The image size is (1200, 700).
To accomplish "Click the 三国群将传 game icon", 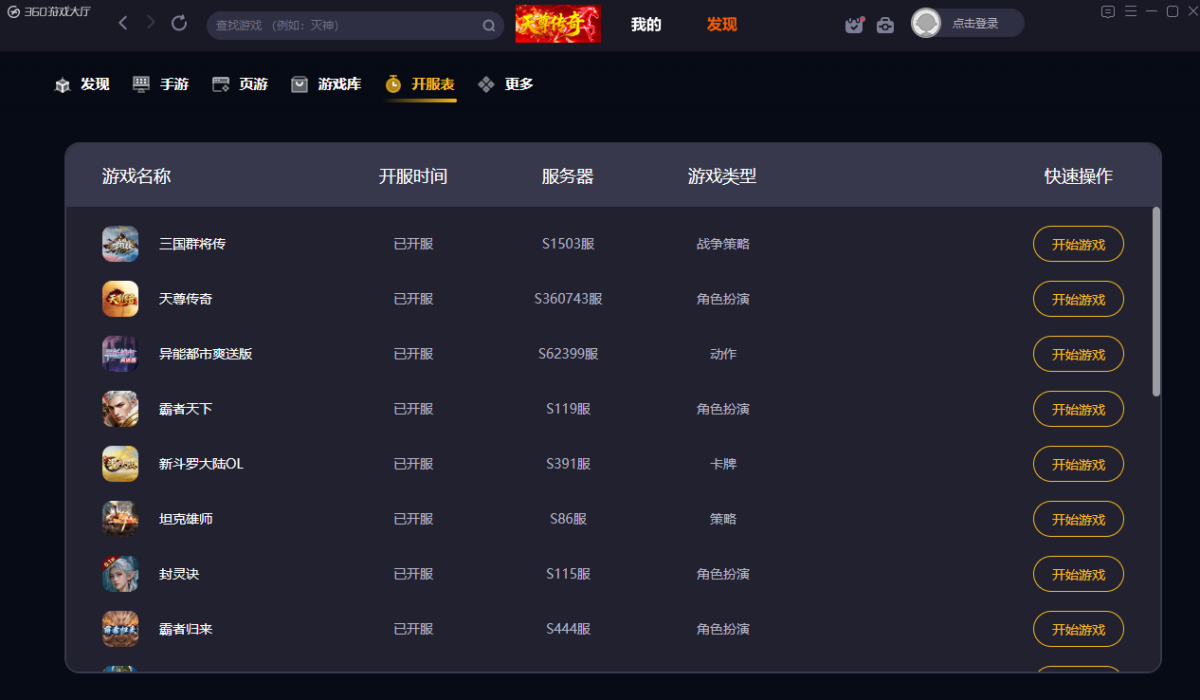I will click(120, 244).
